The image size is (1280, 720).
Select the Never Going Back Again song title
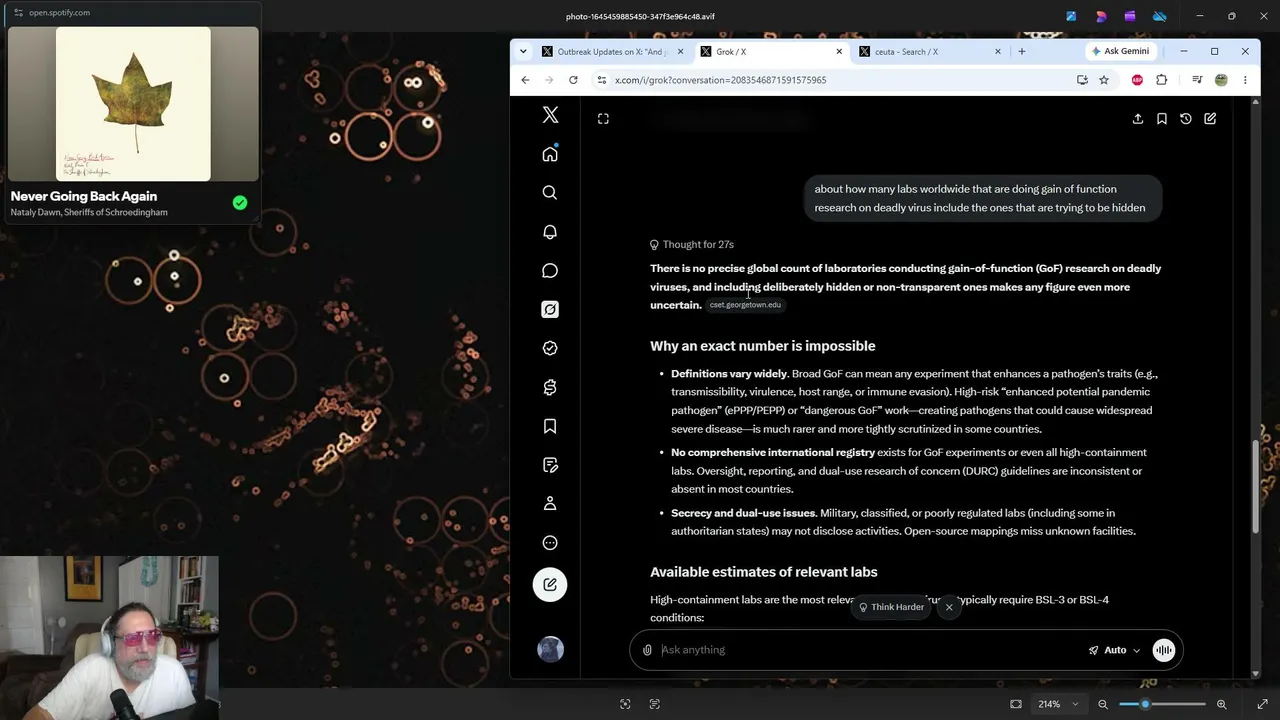(84, 196)
